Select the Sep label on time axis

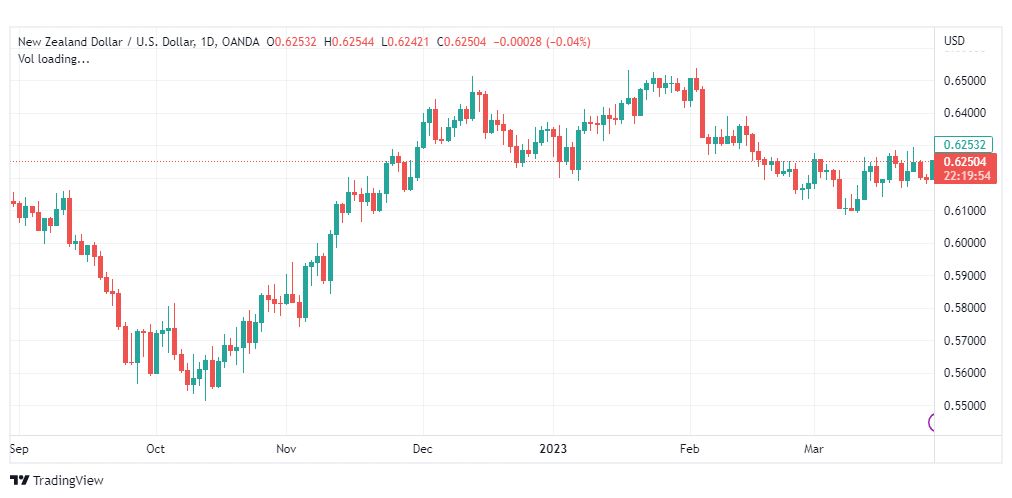pyautogui.click(x=19, y=448)
